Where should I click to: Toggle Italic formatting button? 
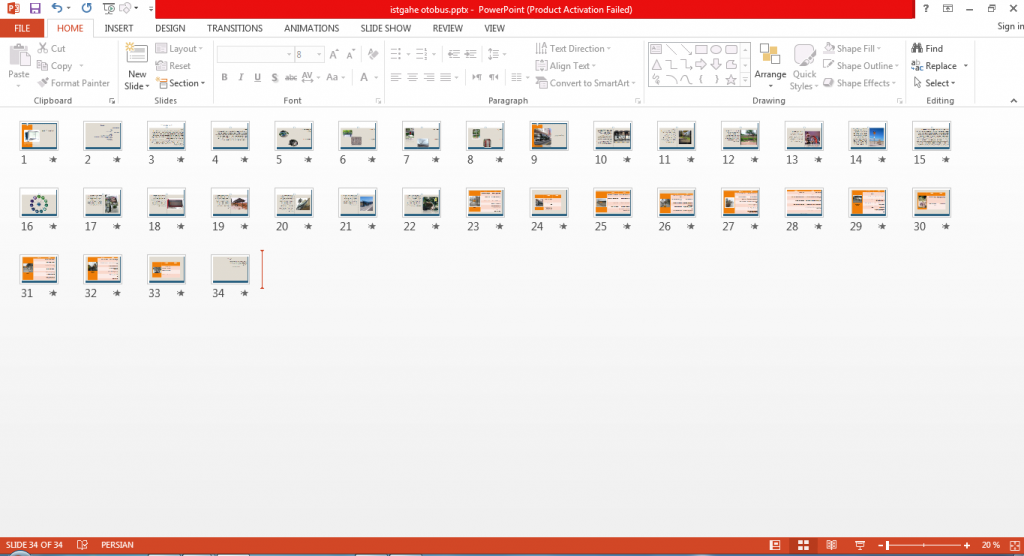click(241, 77)
